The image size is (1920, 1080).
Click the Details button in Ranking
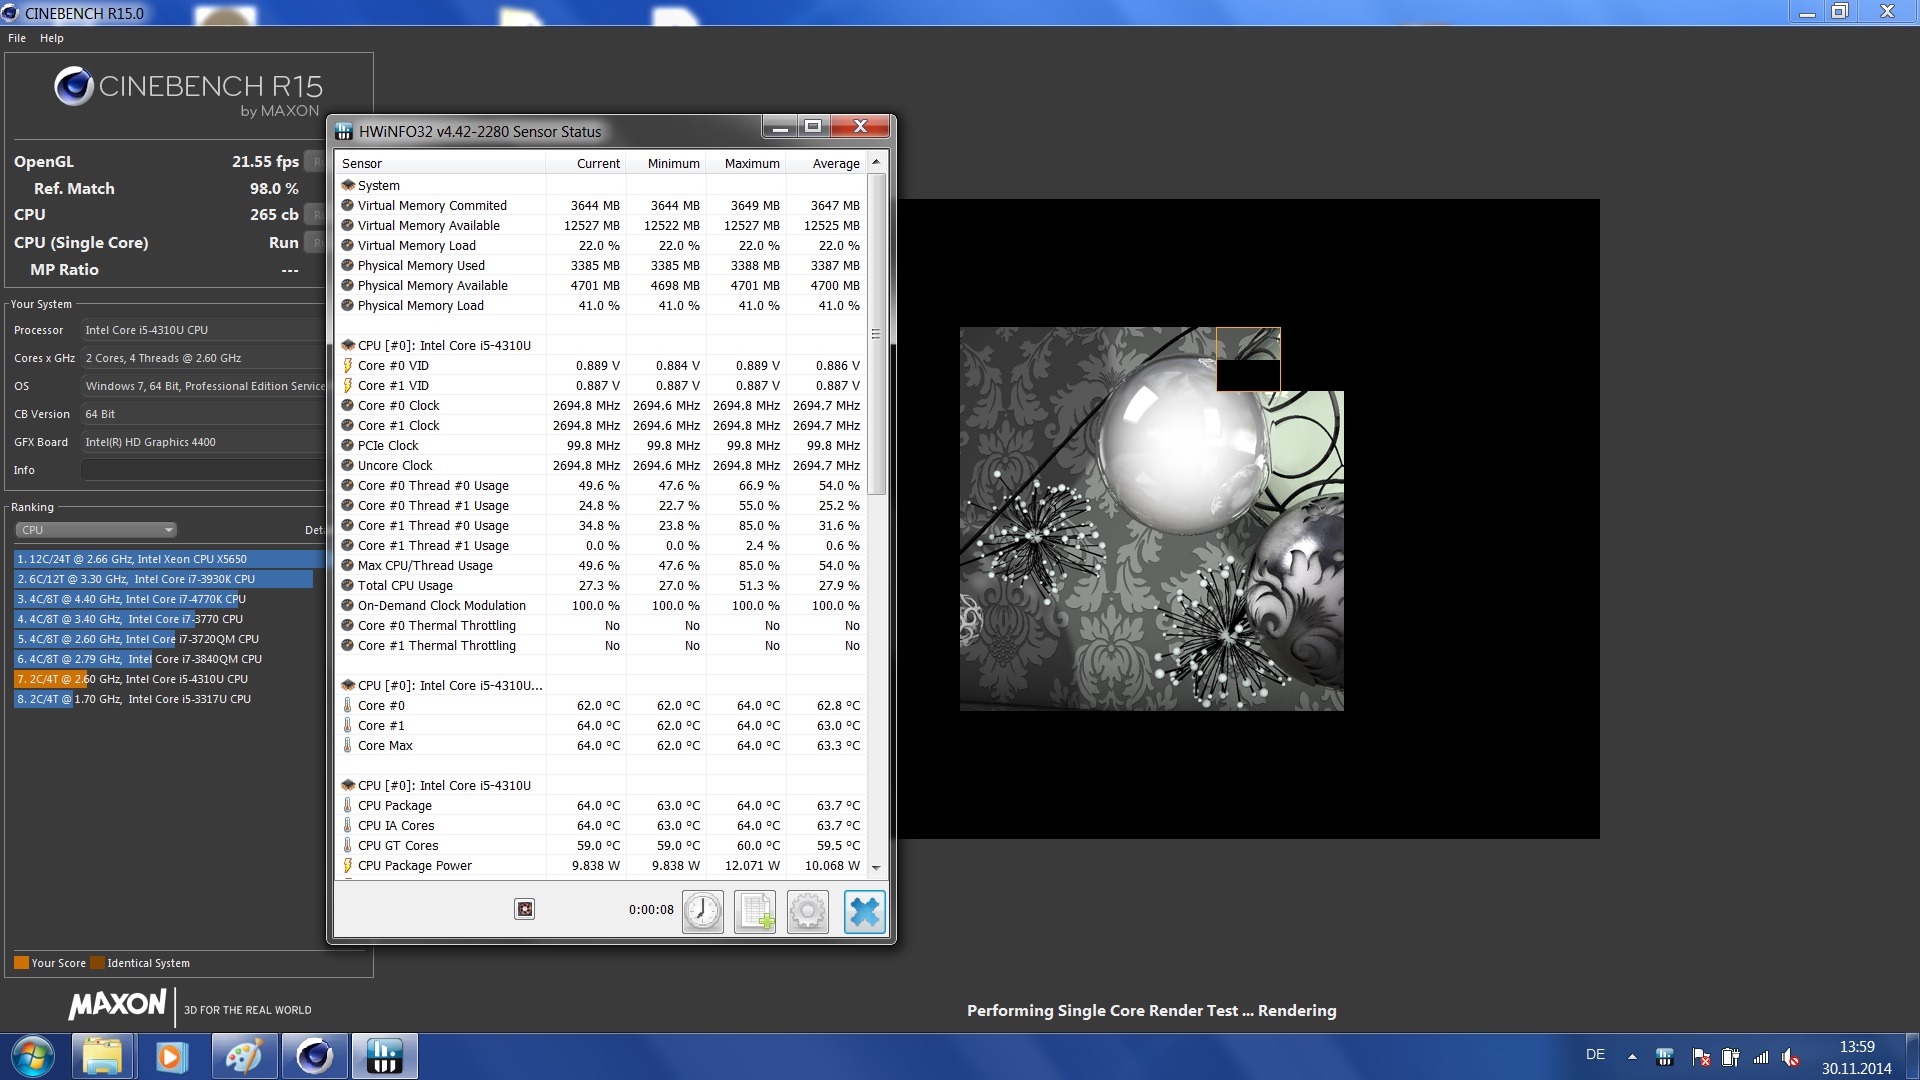click(x=314, y=530)
